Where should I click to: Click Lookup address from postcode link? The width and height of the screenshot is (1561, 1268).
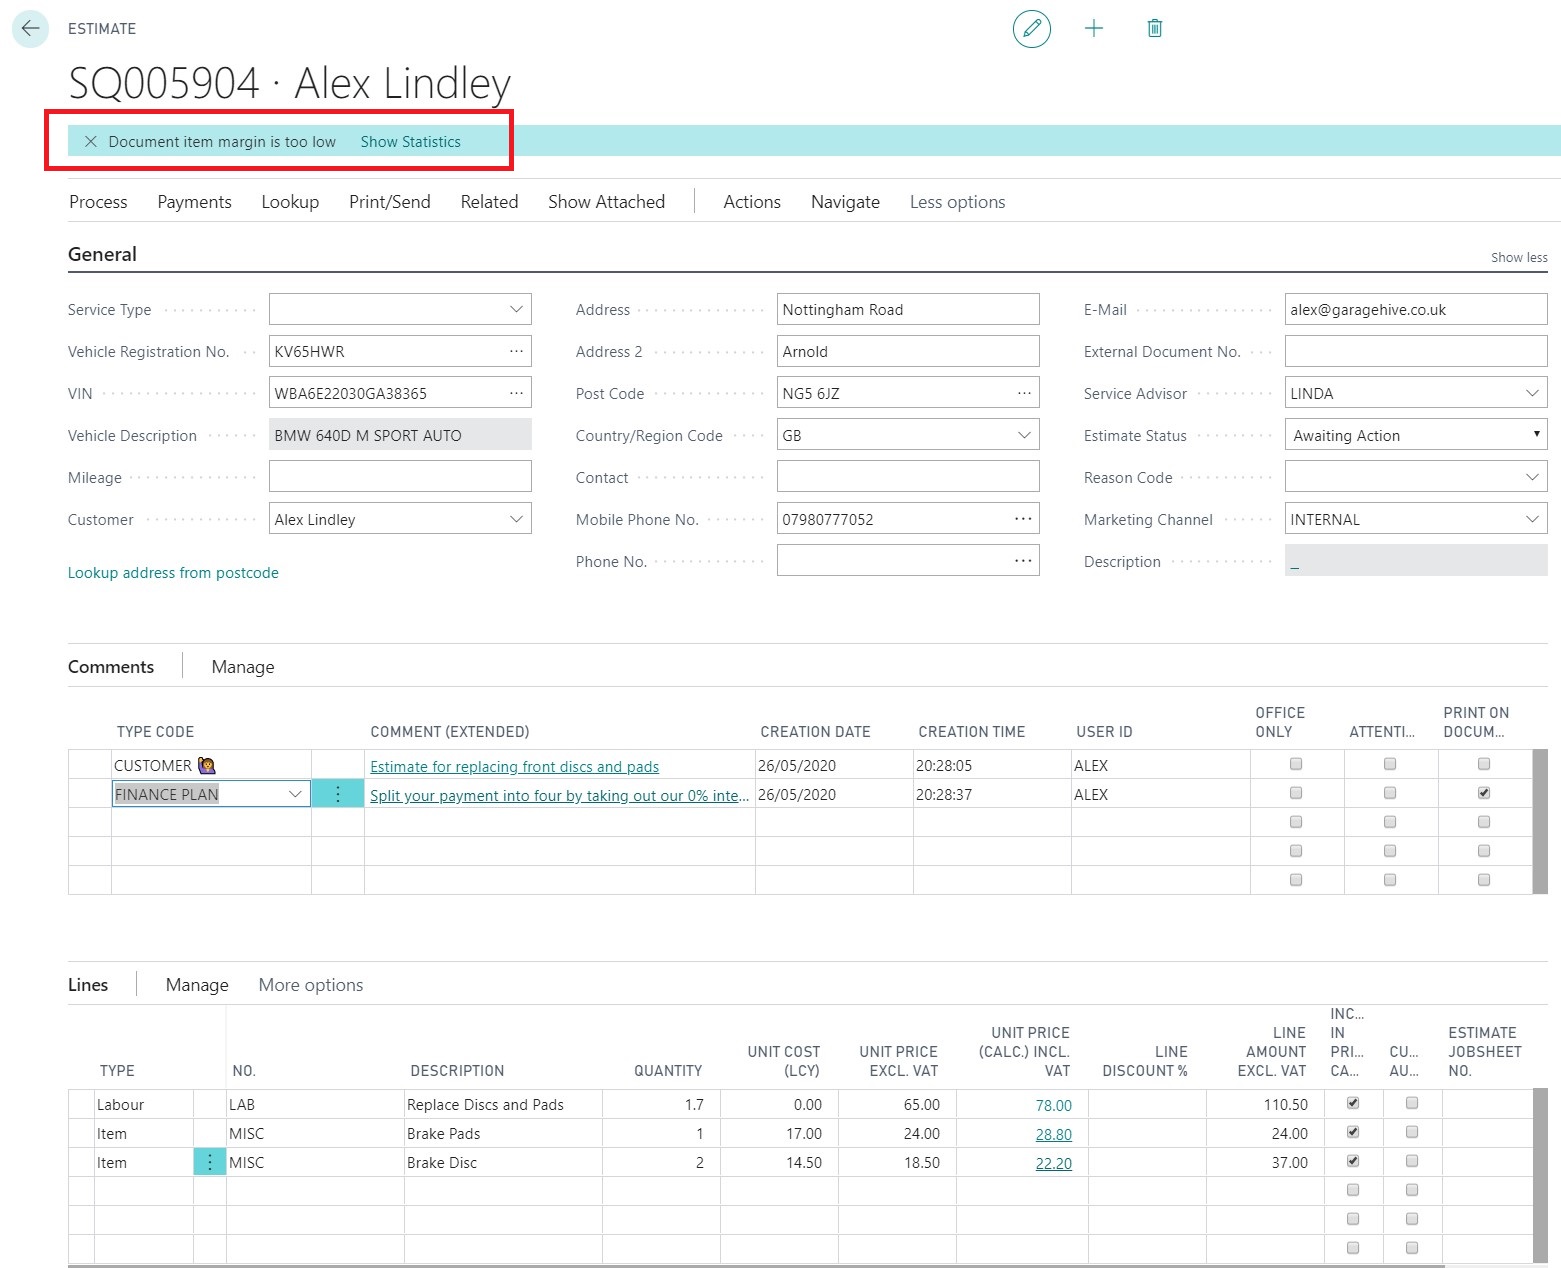point(173,573)
